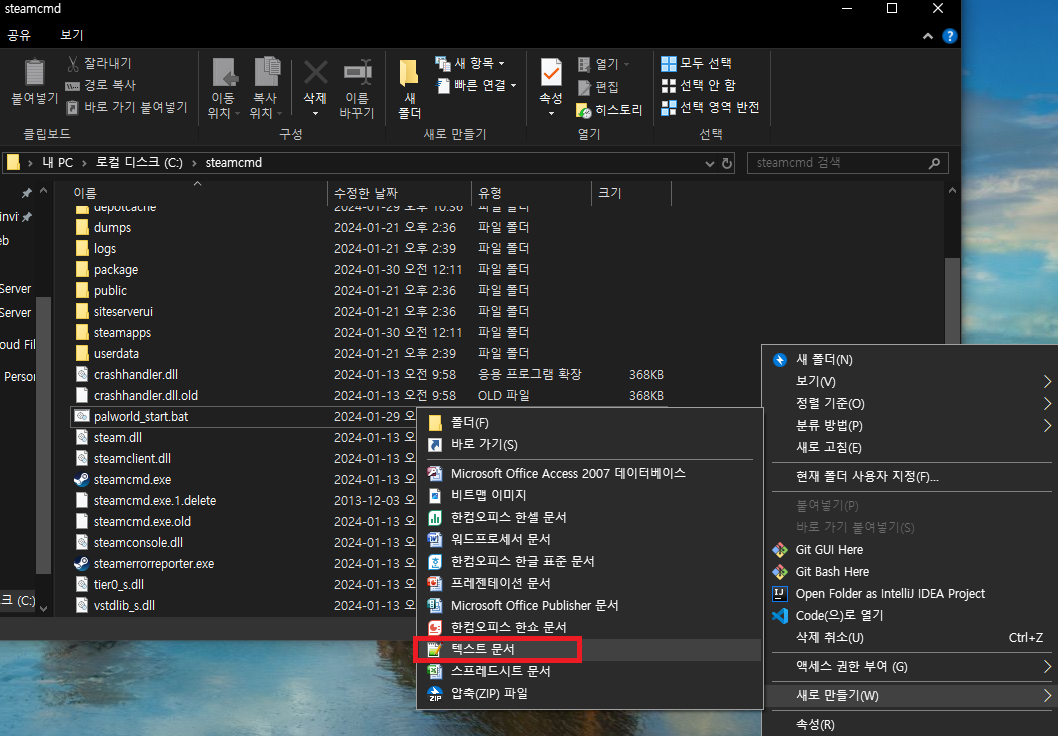Select the dumps folder

pos(112,227)
